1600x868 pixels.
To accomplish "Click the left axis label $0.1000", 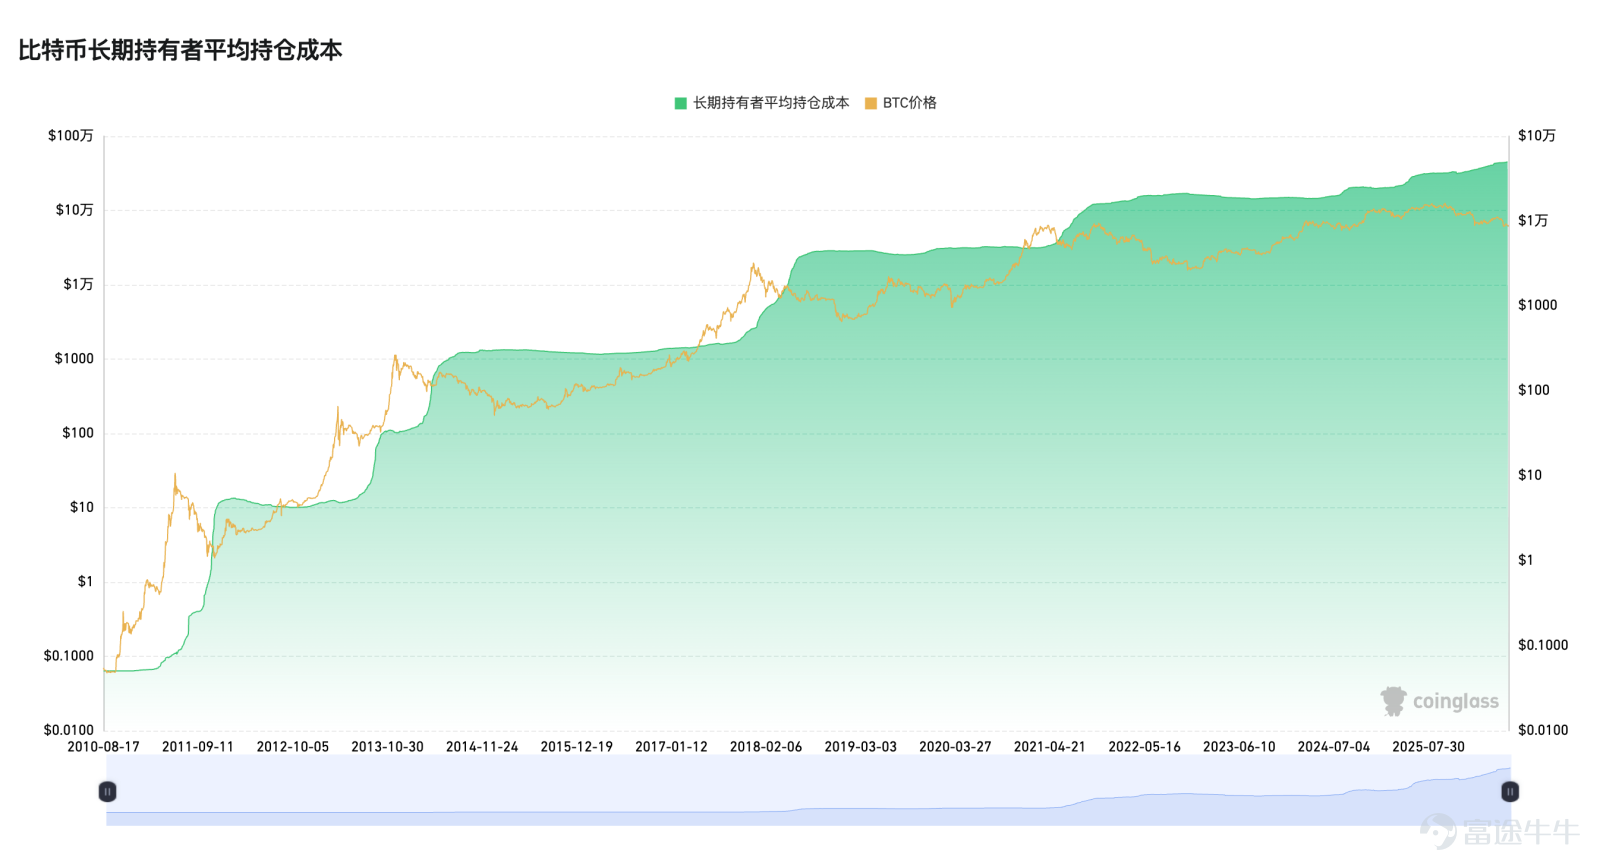I will tap(69, 656).
